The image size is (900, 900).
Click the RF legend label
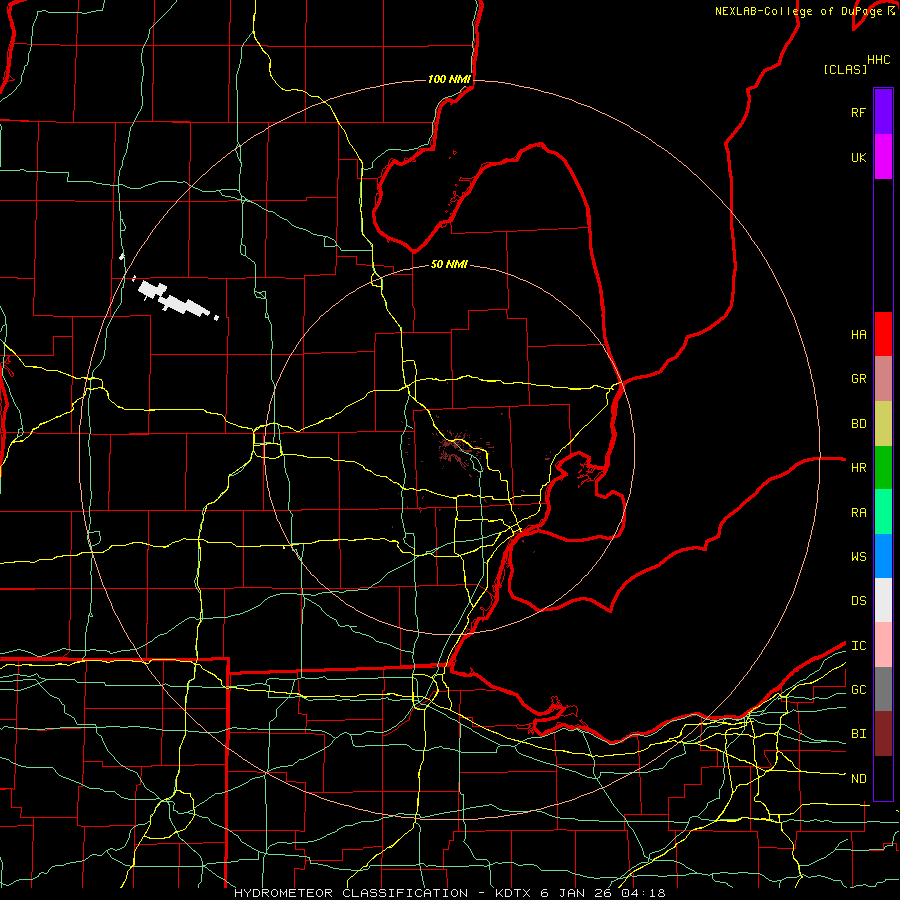tap(858, 113)
